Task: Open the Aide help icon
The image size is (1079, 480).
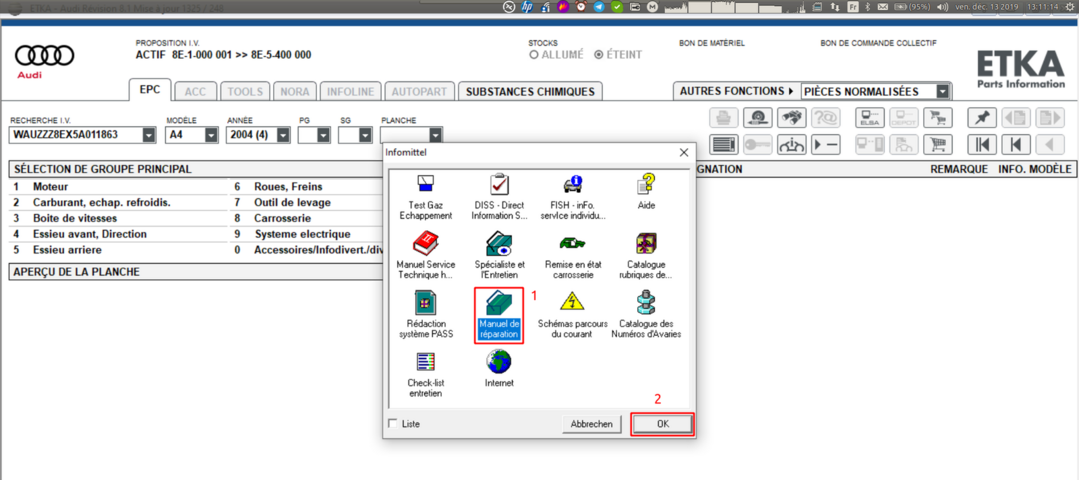Action: (646, 190)
